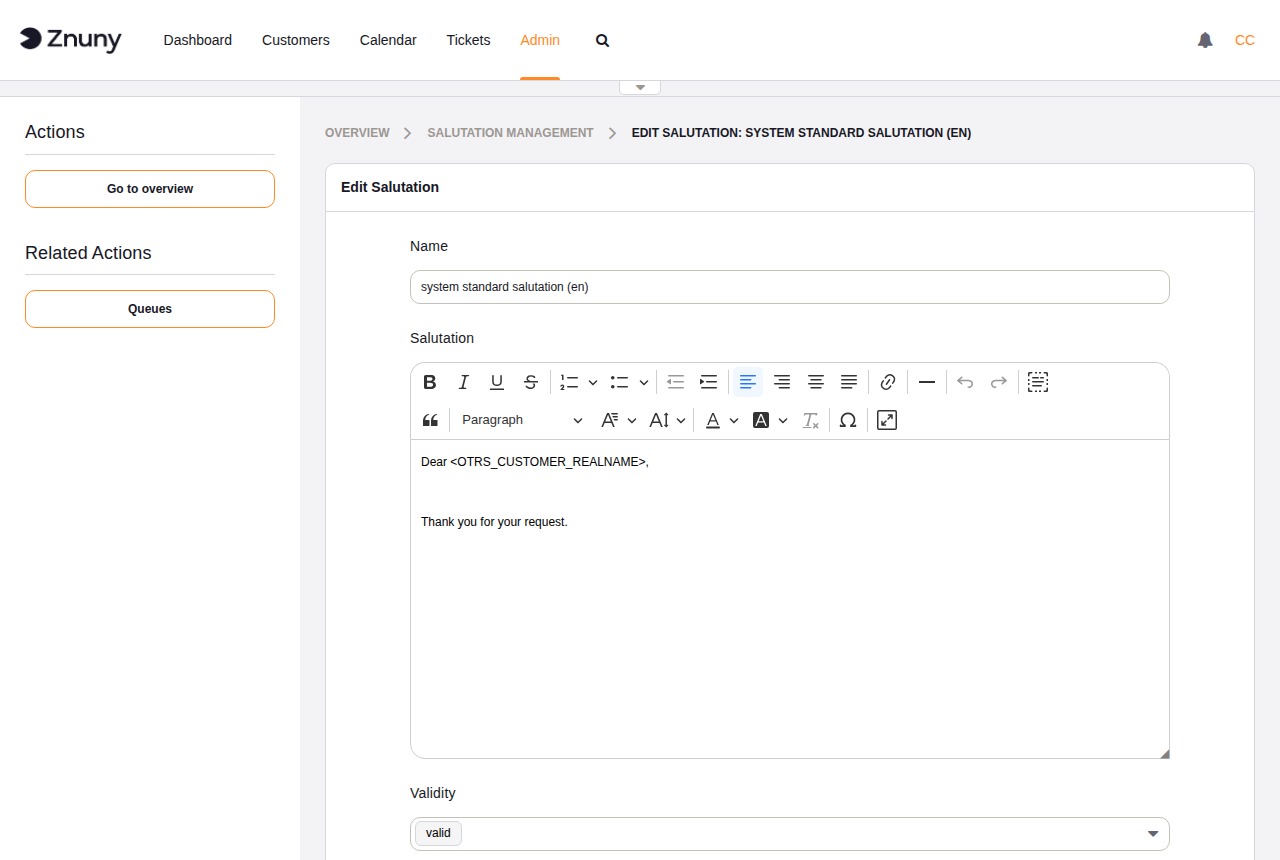
Task: Toggle italic formatting in editor
Action: click(464, 382)
